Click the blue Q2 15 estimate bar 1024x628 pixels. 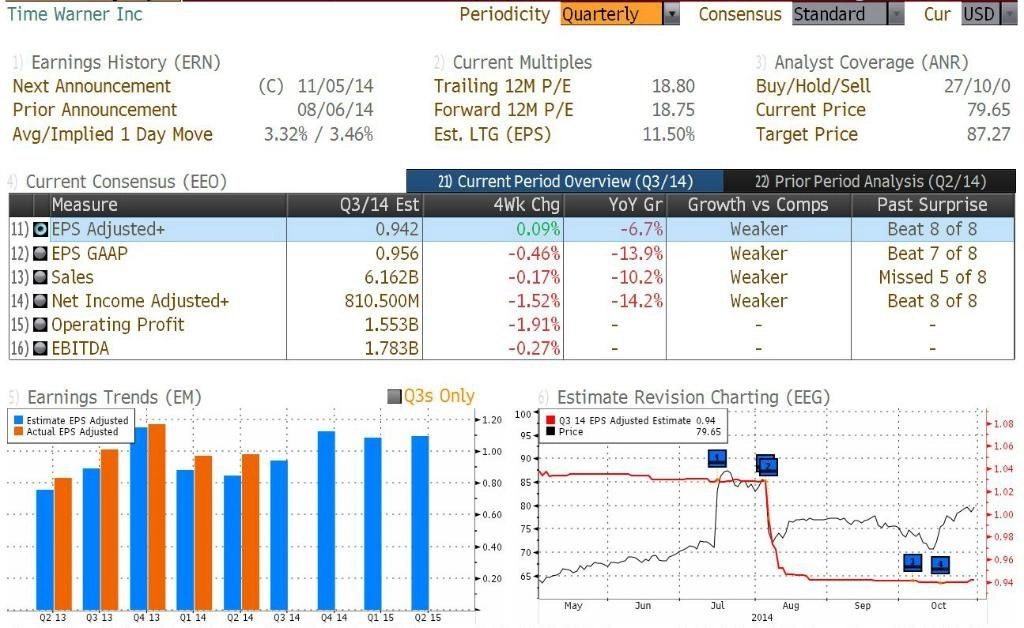click(420, 522)
